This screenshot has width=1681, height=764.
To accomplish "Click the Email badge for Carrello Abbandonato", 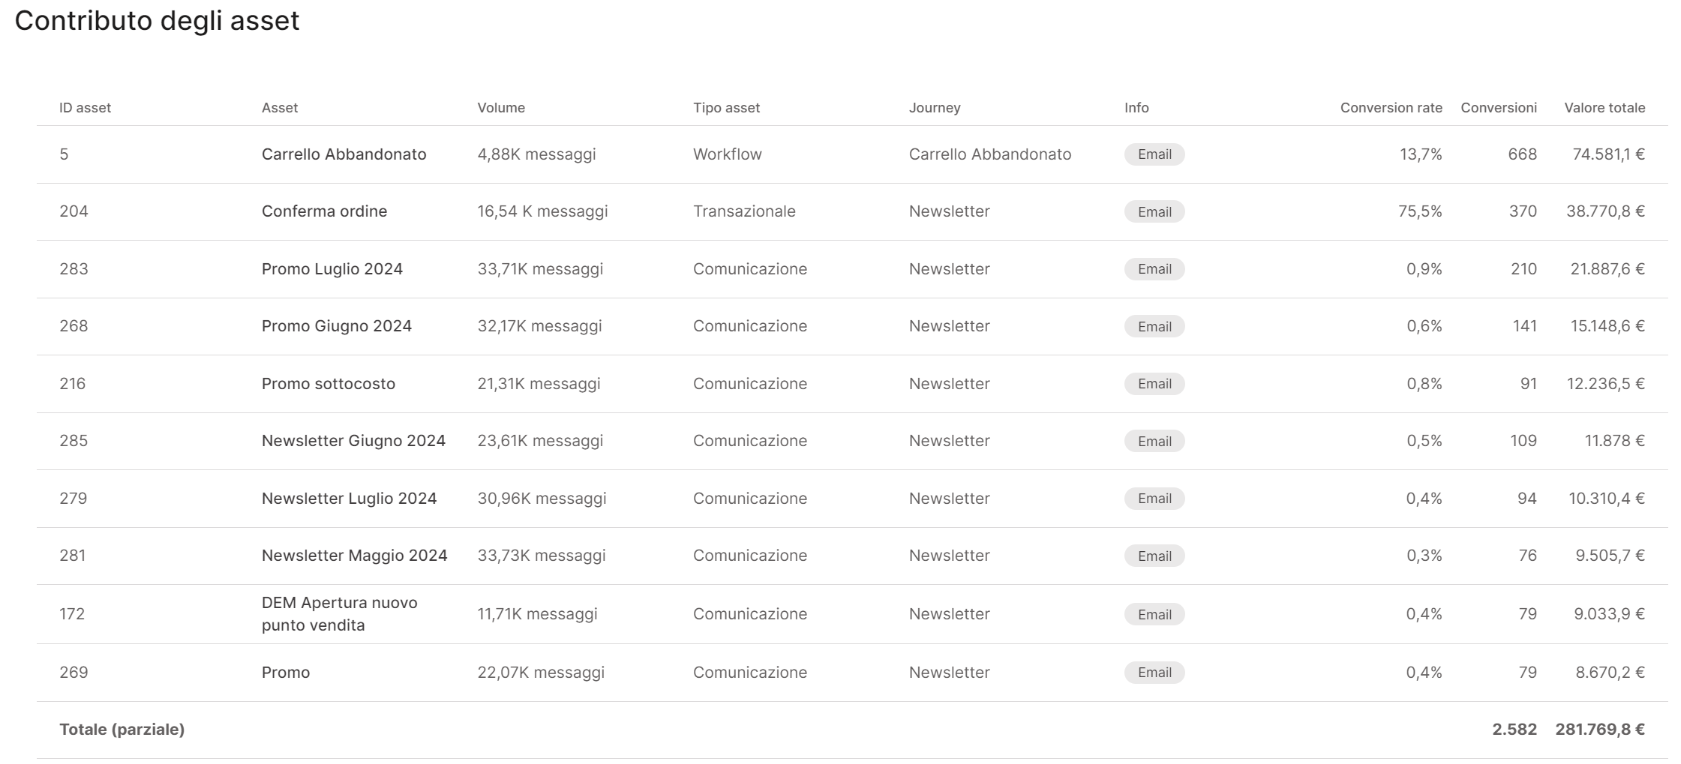I will coord(1154,154).
